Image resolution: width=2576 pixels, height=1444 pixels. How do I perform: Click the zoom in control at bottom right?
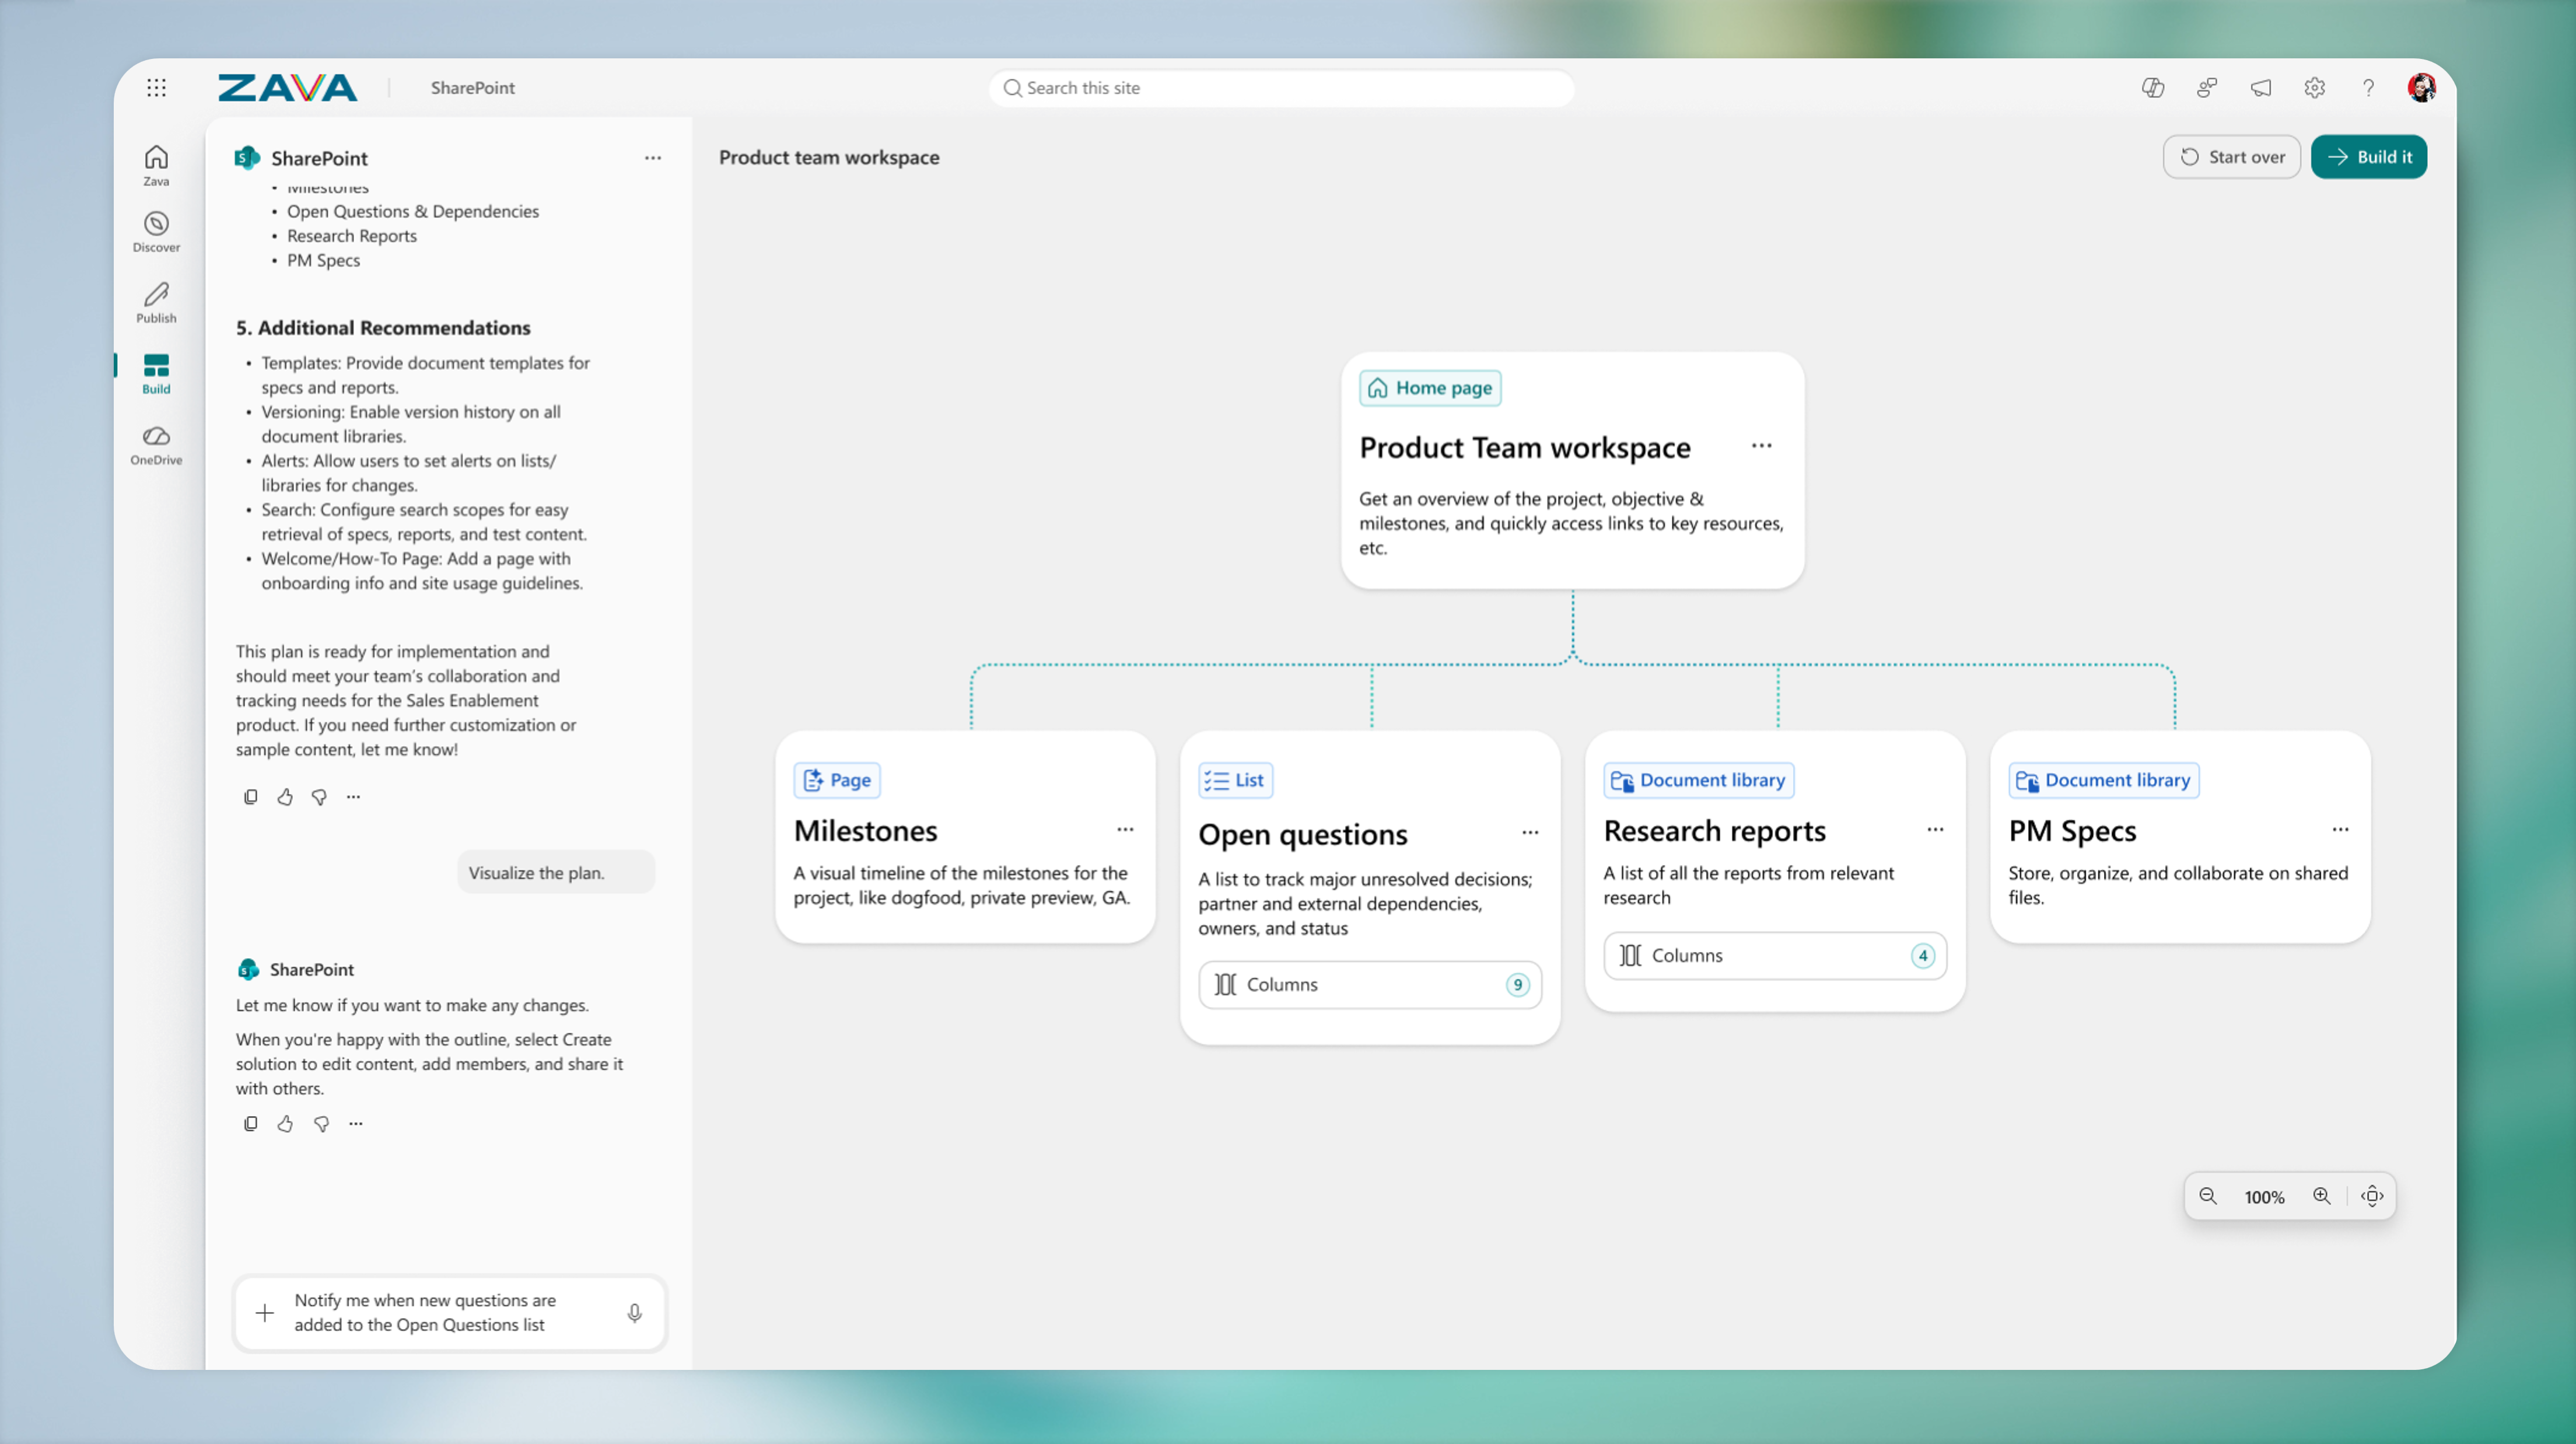2322,1196
